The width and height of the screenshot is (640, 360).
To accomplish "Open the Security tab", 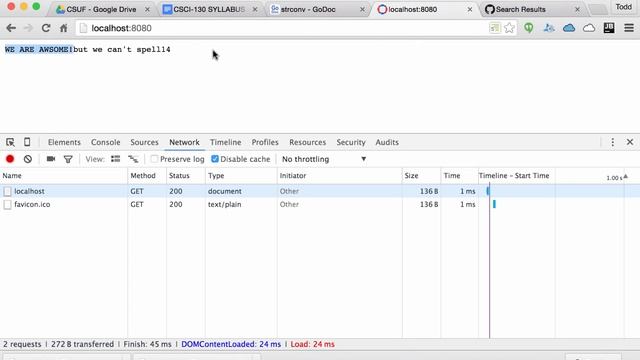I will (x=351, y=142).
